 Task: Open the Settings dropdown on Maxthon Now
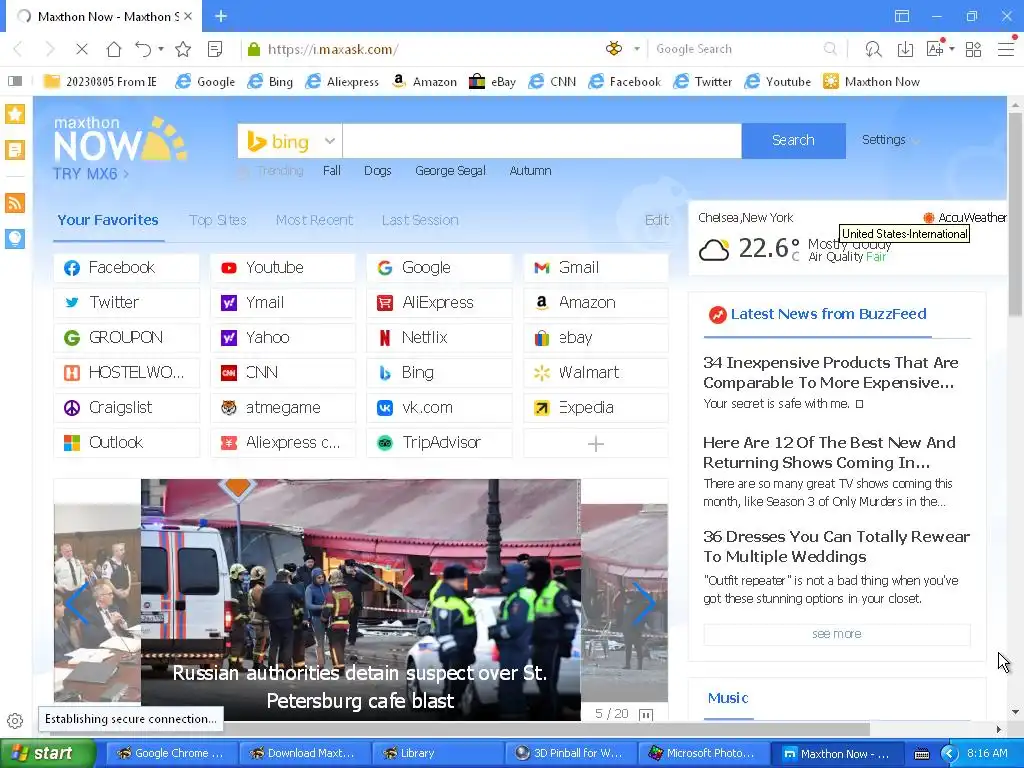[890, 140]
